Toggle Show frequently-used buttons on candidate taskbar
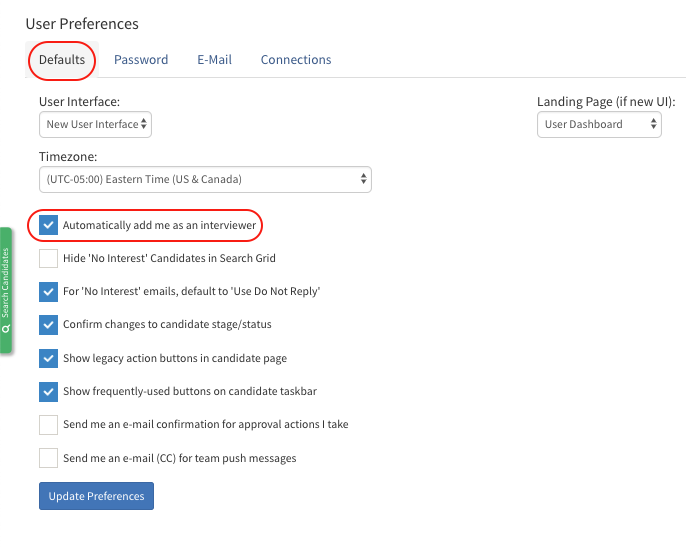686x547 pixels. 48,391
